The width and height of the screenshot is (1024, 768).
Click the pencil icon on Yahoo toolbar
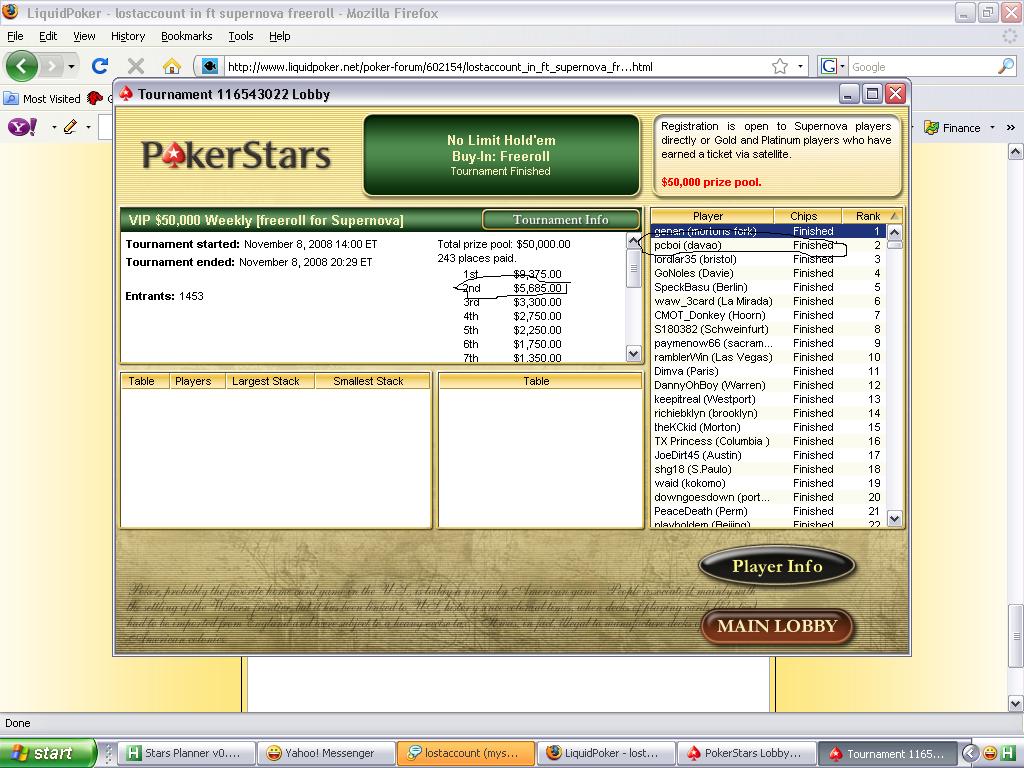pos(71,127)
